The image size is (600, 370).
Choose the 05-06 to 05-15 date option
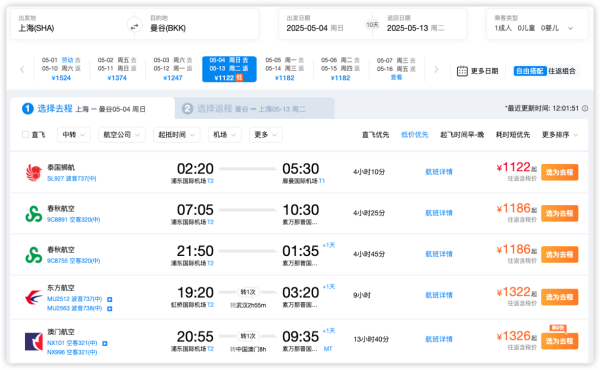tap(340, 69)
